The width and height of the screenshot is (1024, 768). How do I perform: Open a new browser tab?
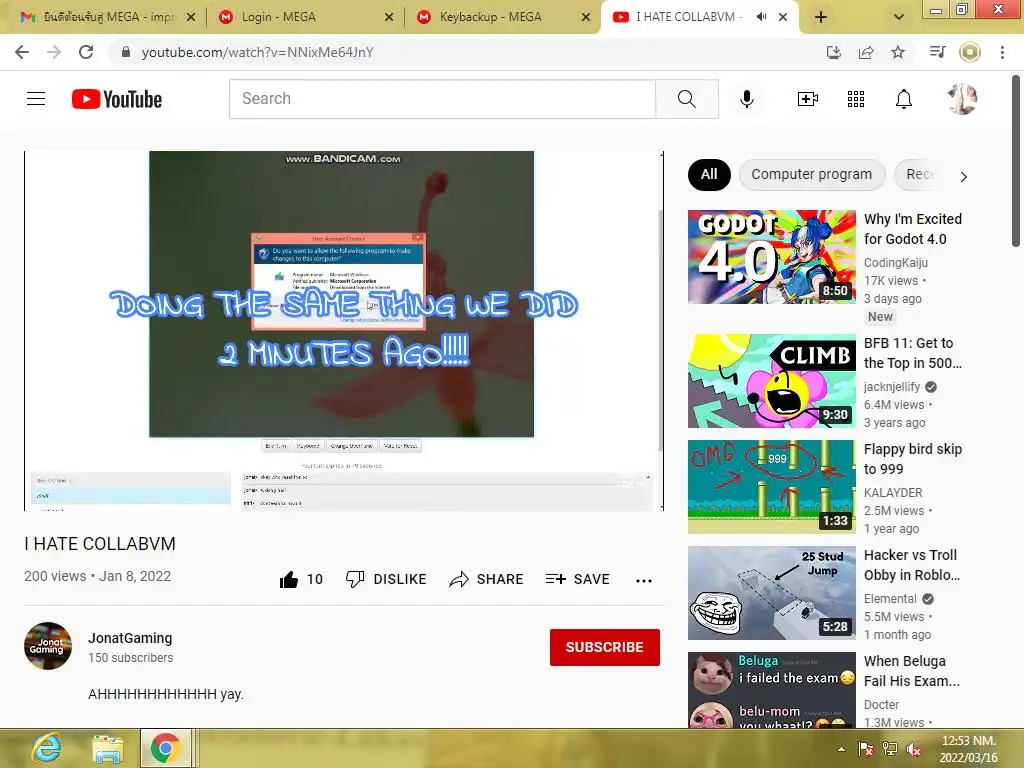(x=821, y=17)
